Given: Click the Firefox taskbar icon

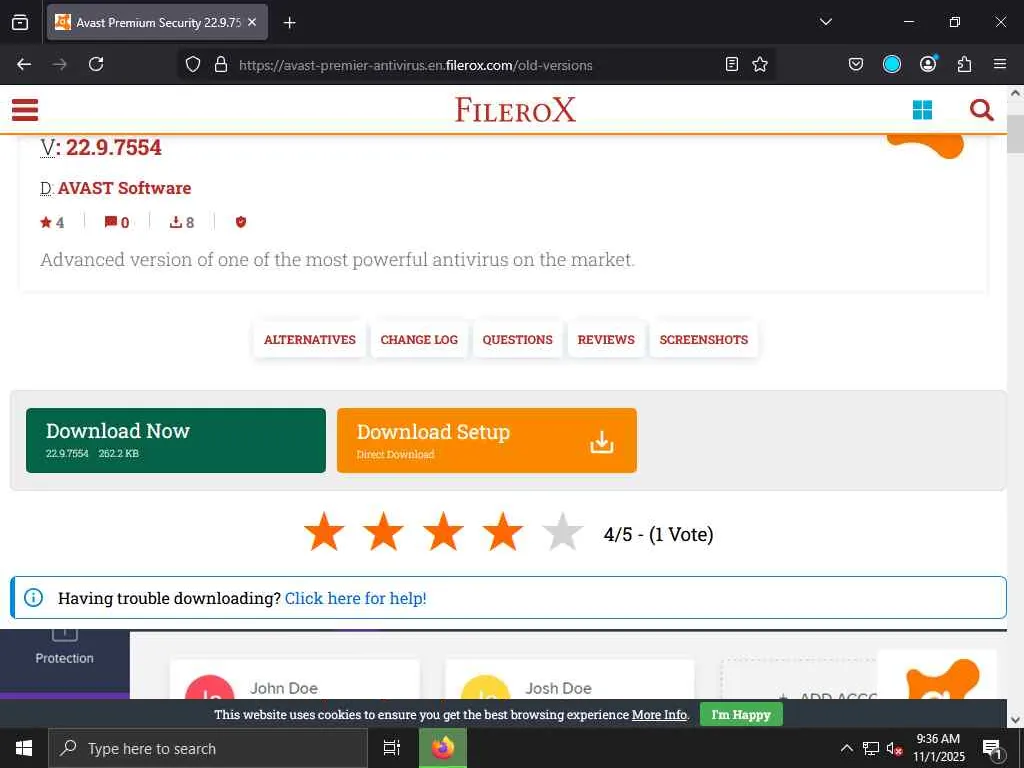Looking at the screenshot, I should (x=443, y=748).
